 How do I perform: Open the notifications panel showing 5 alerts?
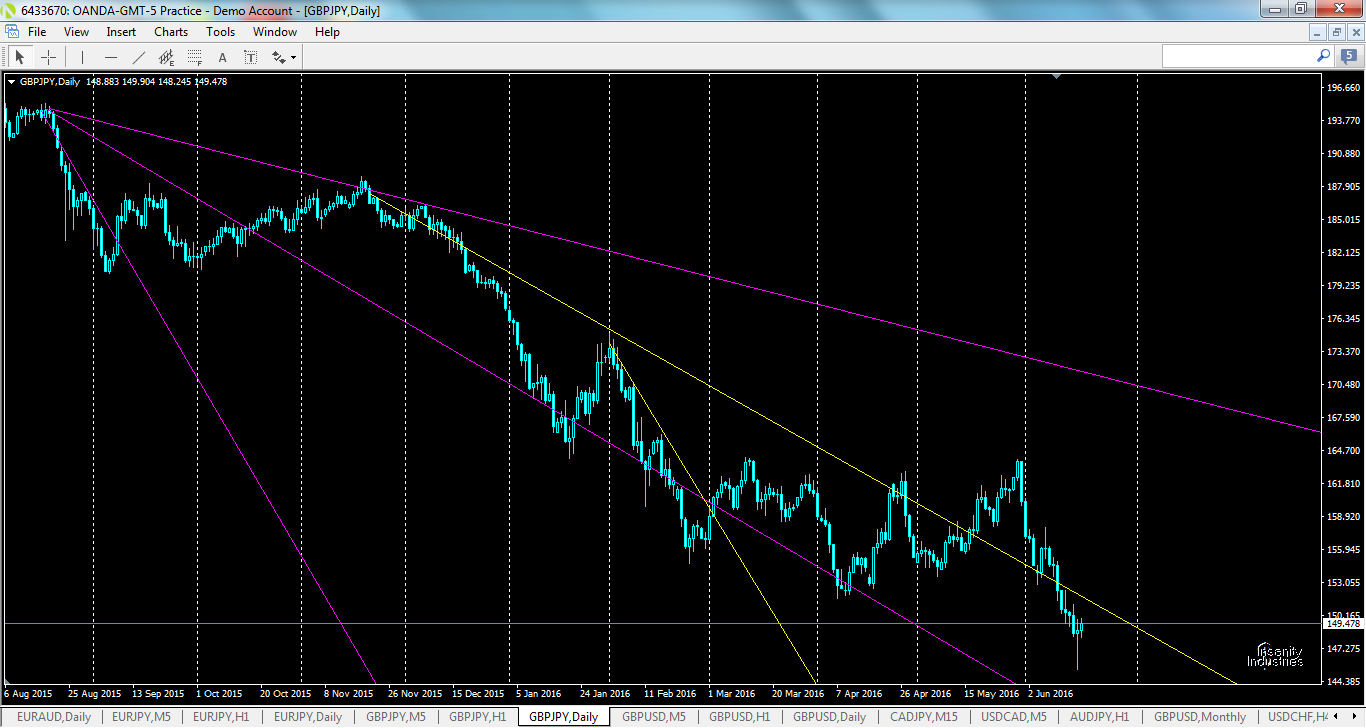click(1348, 56)
